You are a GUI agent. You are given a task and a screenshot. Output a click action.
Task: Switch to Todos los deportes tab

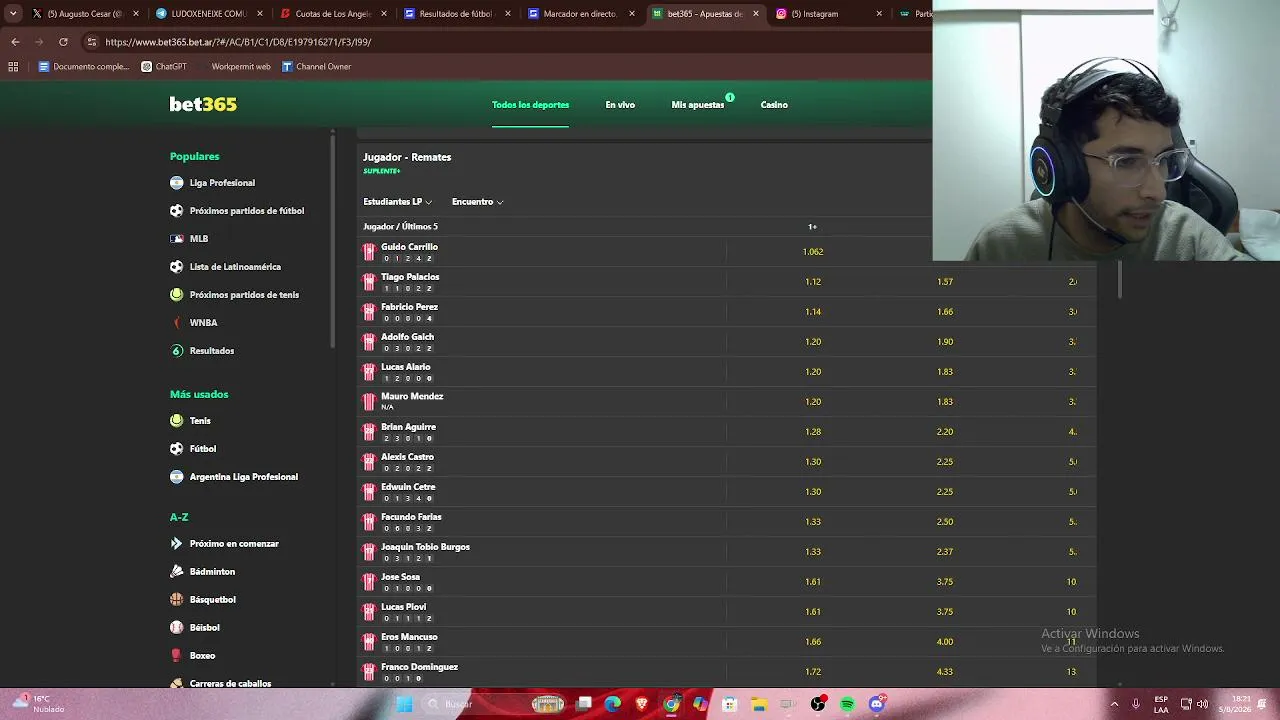[x=530, y=105]
